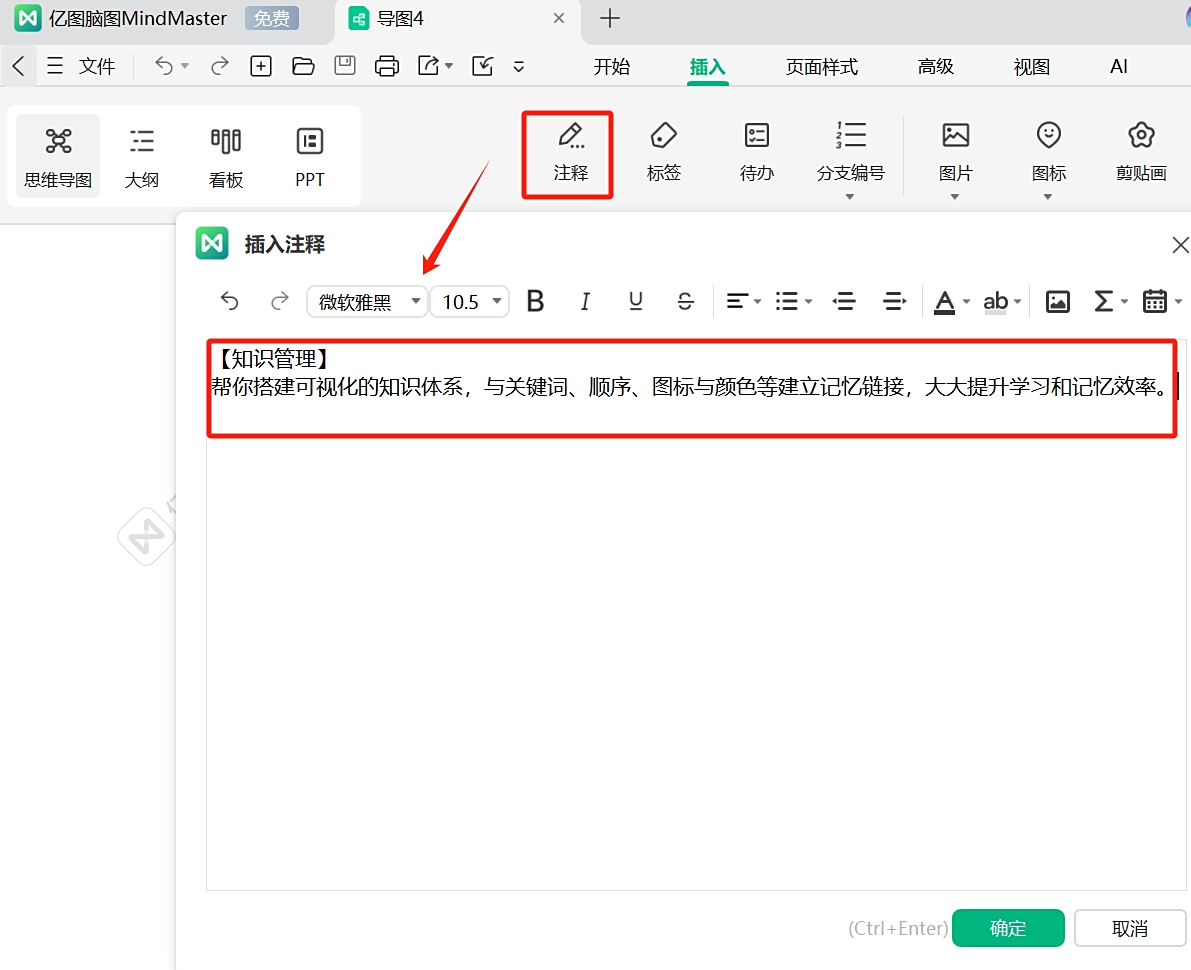Viewport: 1191px width, 970px height.
Task: Switch to the 页面样式 tab
Action: (822, 67)
